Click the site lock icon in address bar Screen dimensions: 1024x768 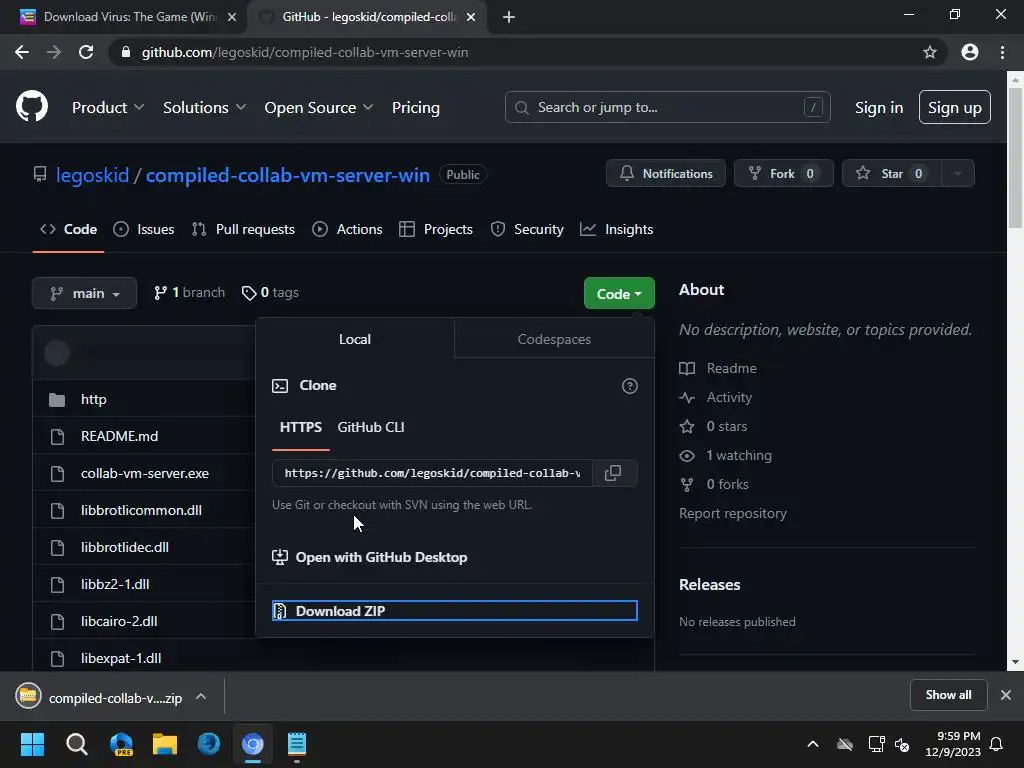[x=126, y=52]
